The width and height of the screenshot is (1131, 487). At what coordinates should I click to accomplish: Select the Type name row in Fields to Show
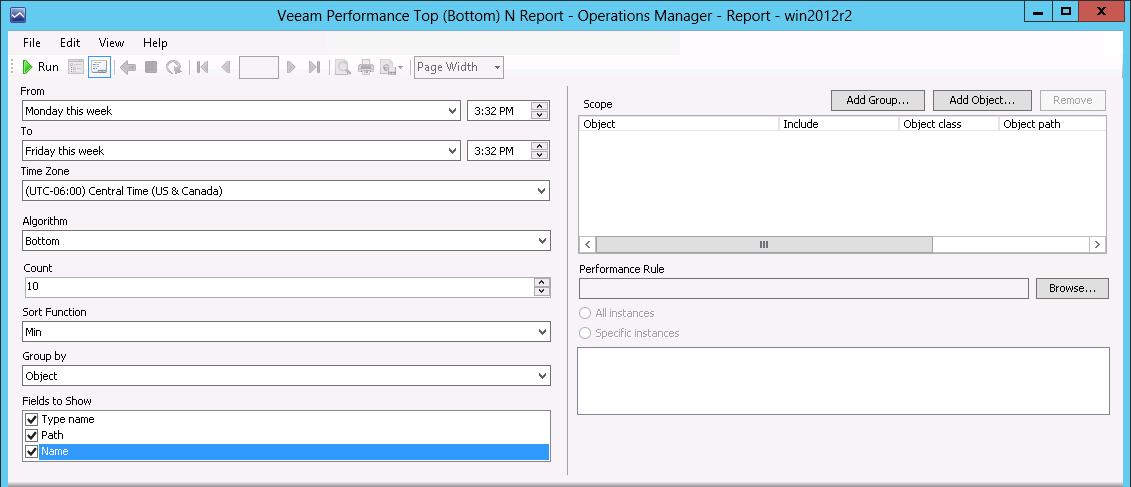pos(286,419)
